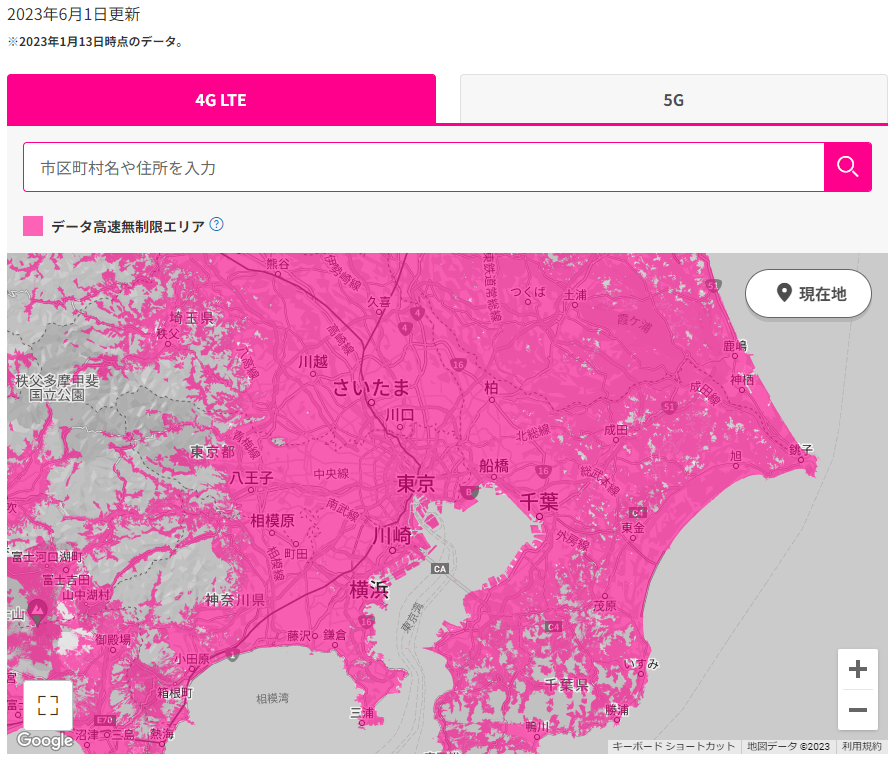
Task: Zoom in with the plus button
Action: pyautogui.click(x=857, y=669)
